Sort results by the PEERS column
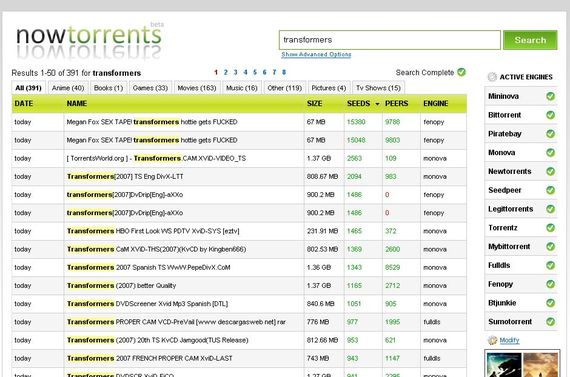The height and width of the screenshot is (377, 570). click(396, 104)
